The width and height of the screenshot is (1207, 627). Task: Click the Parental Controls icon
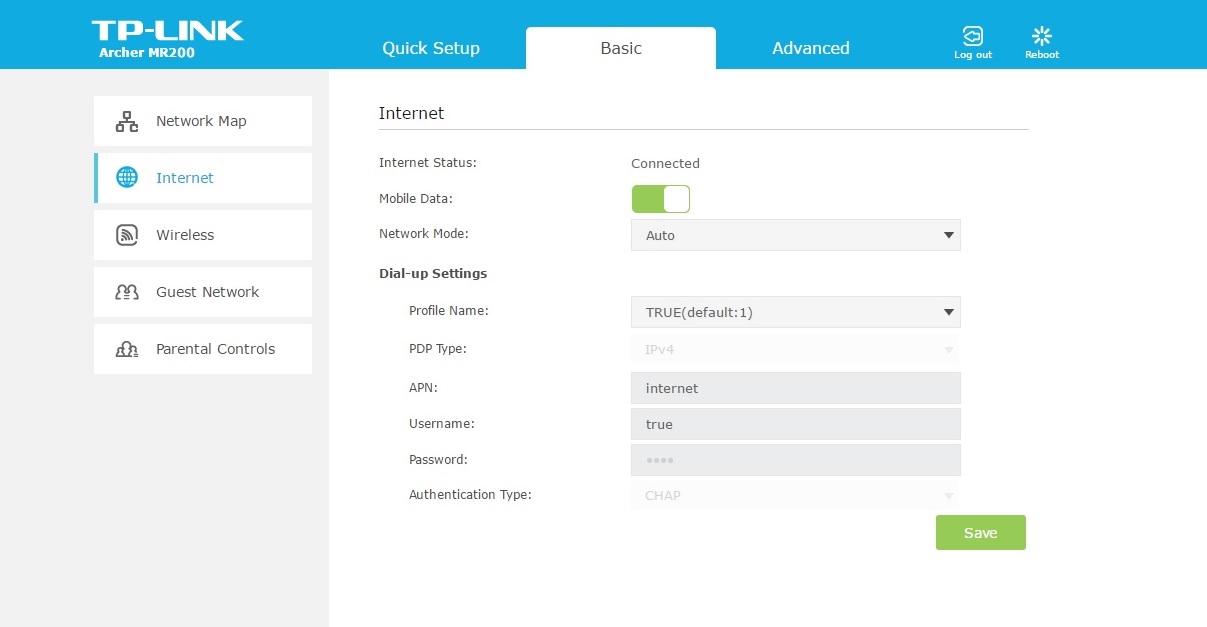click(x=127, y=349)
